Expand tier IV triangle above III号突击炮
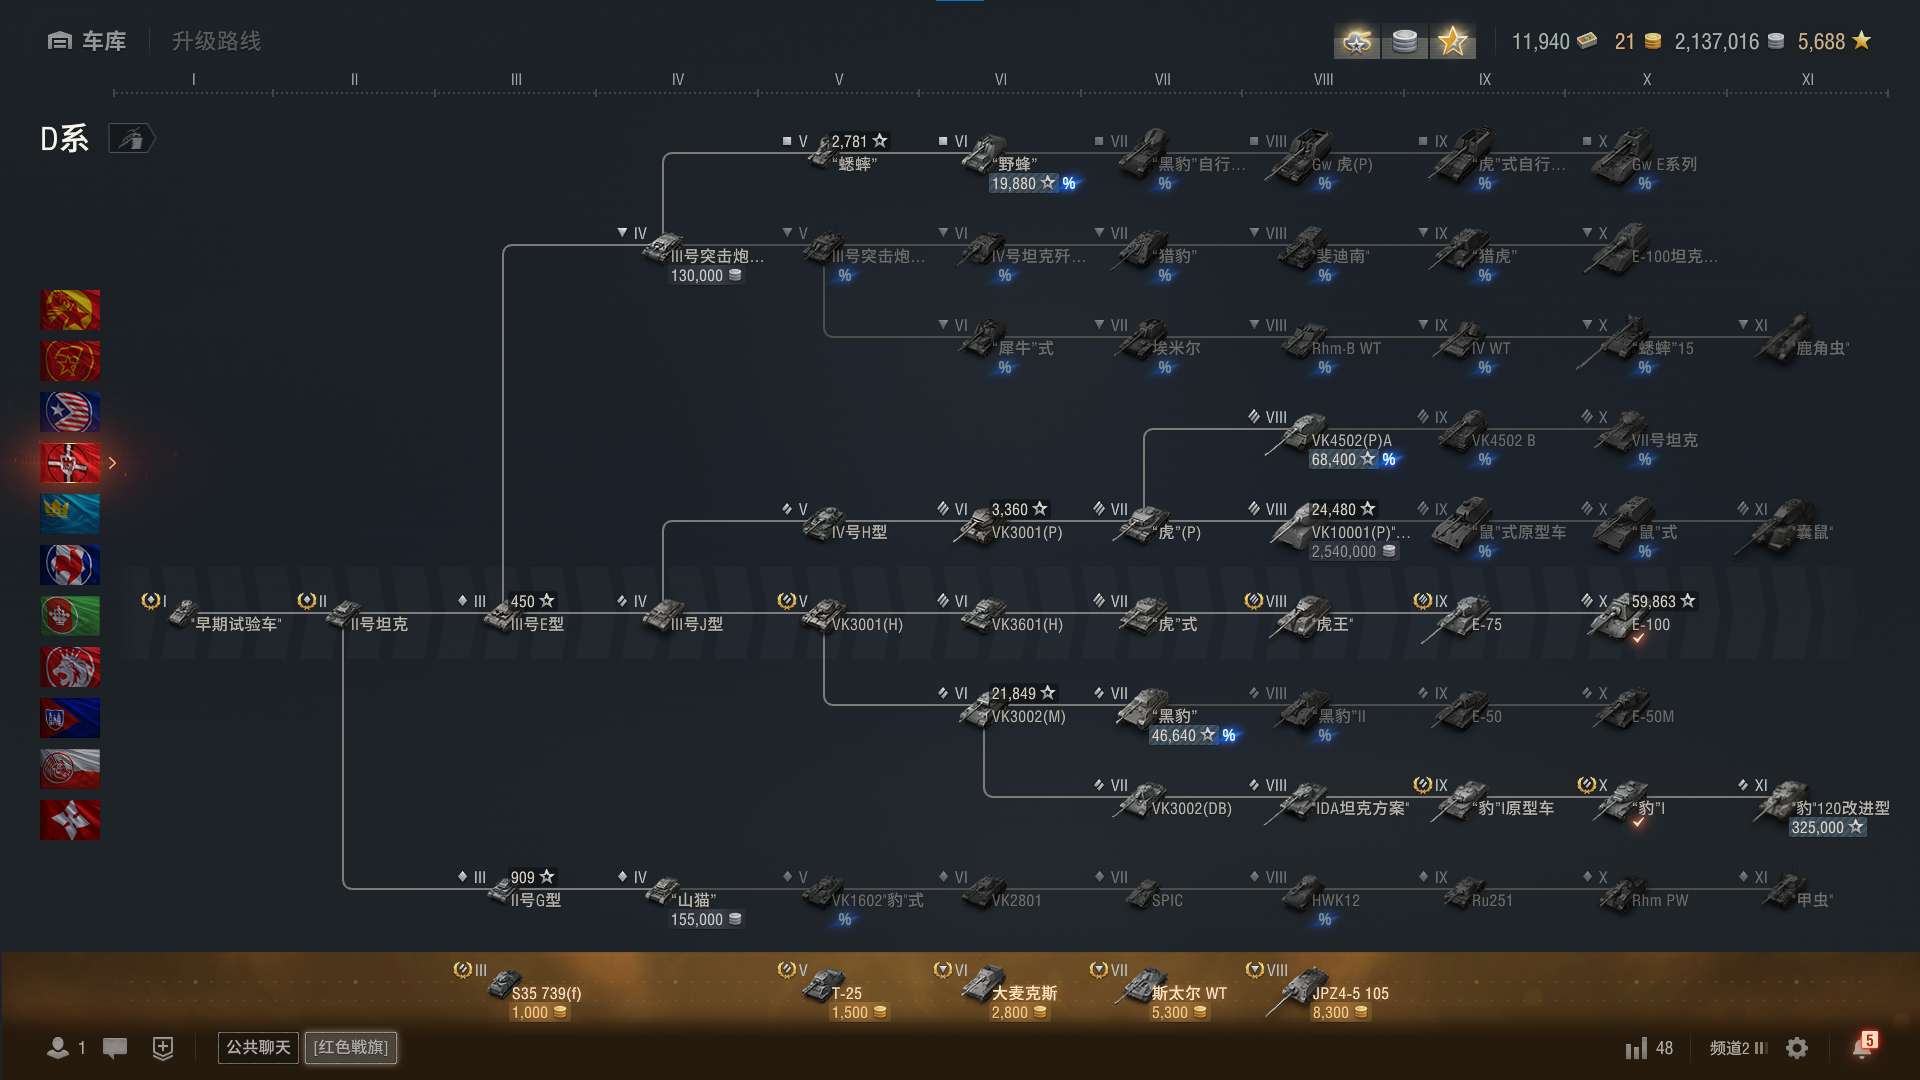 (623, 233)
